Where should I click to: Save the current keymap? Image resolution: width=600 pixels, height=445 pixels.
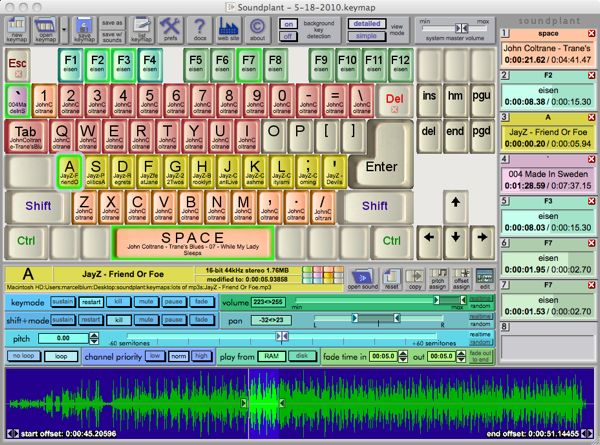(x=84, y=29)
